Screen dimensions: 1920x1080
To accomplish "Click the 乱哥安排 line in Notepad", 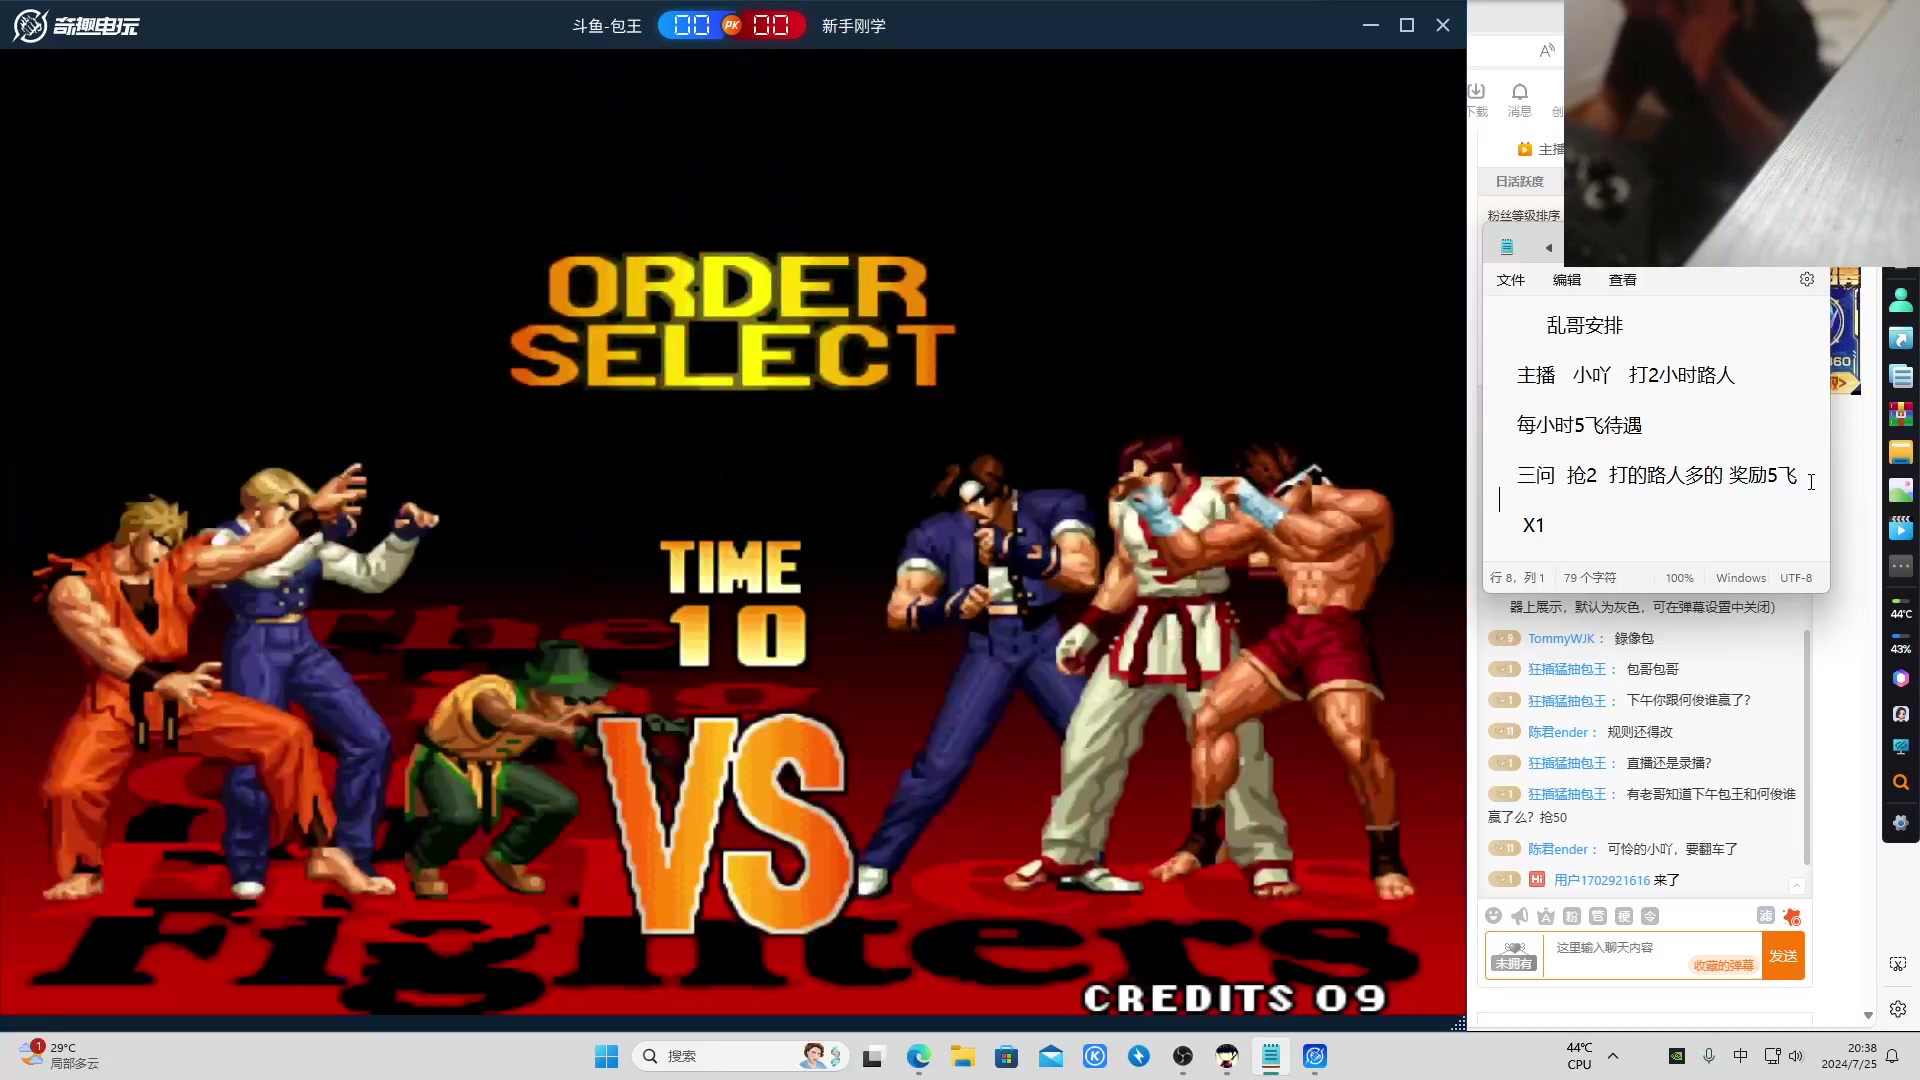I will click(1584, 325).
